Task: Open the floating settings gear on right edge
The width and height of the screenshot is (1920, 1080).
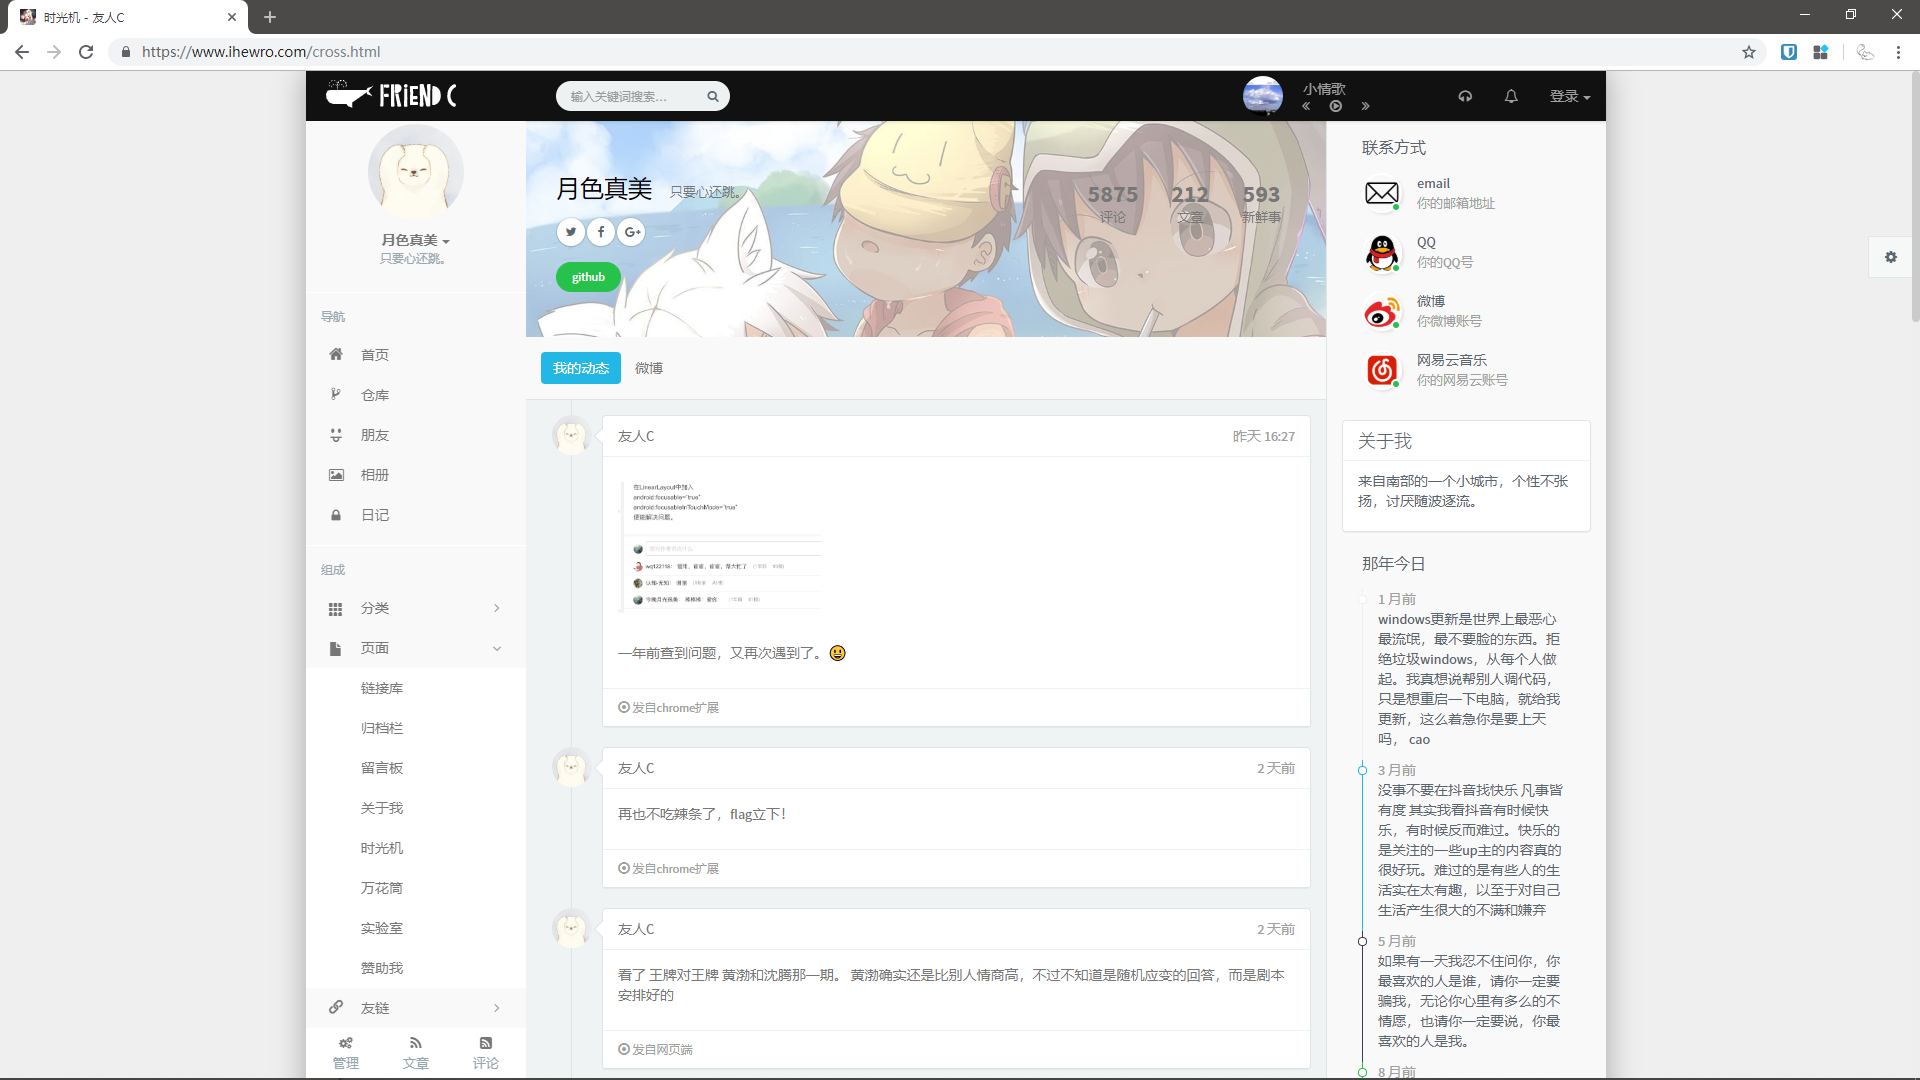Action: pos(1890,257)
